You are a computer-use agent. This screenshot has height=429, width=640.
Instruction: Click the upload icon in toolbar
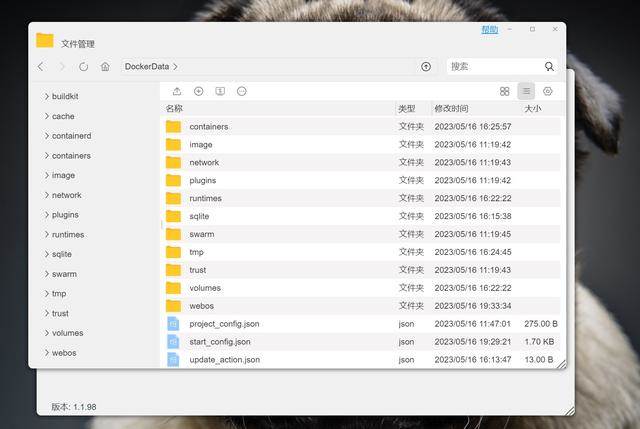point(177,91)
